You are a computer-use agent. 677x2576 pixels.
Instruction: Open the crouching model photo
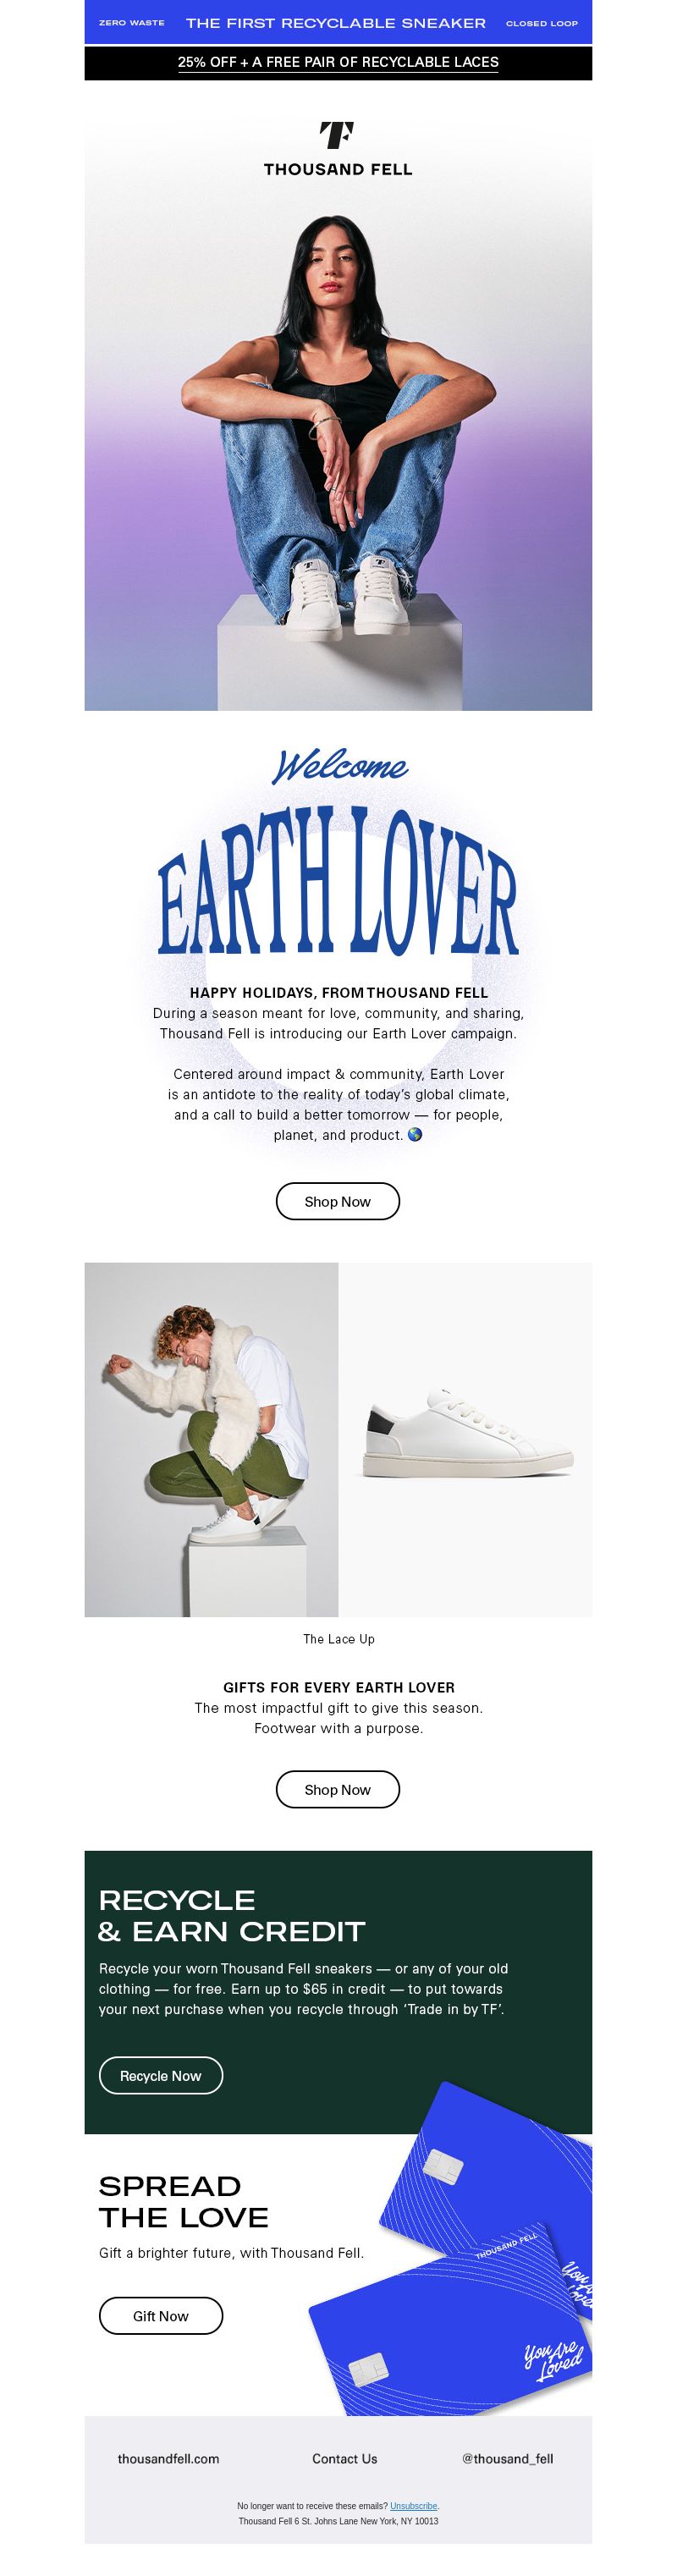(x=211, y=1439)
